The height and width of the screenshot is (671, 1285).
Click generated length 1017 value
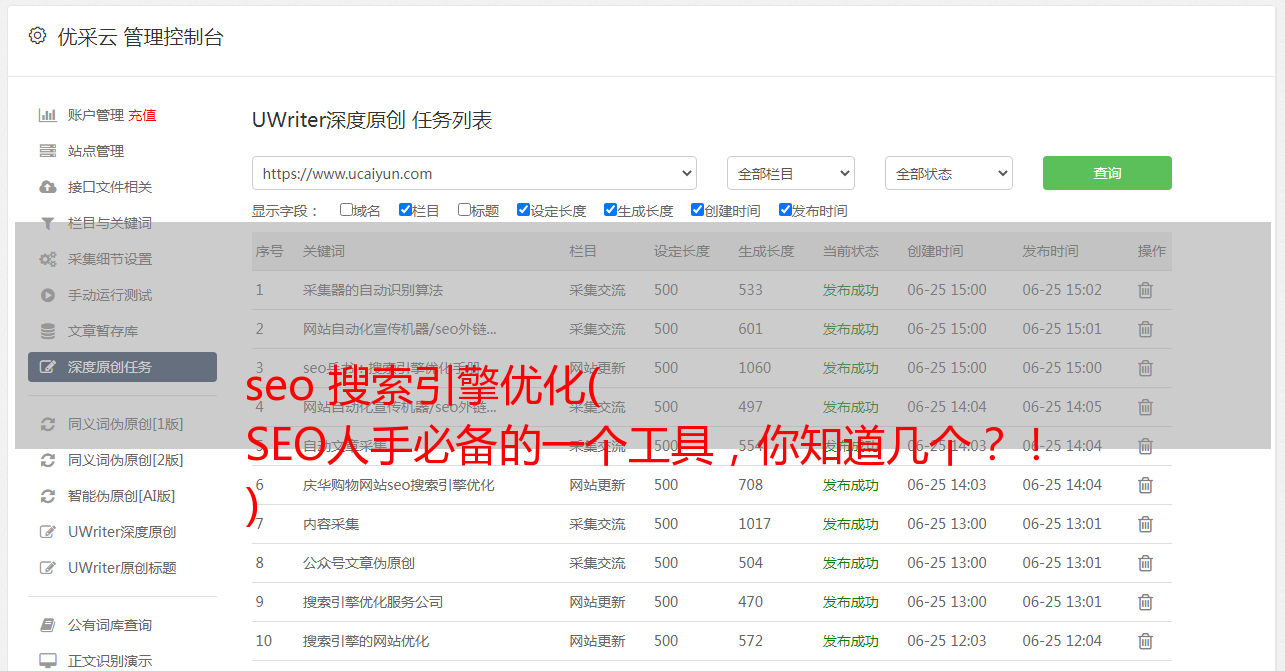pos(755,524)
